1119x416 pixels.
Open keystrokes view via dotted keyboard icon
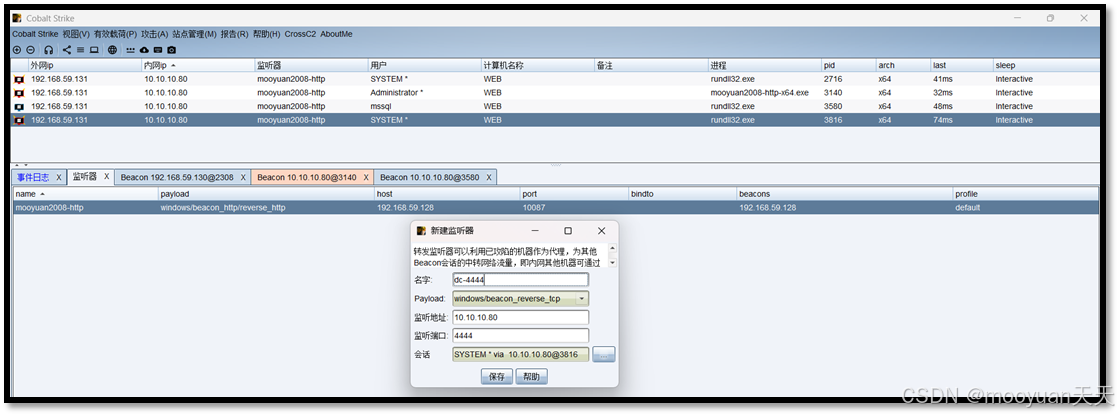coord(131,50)
